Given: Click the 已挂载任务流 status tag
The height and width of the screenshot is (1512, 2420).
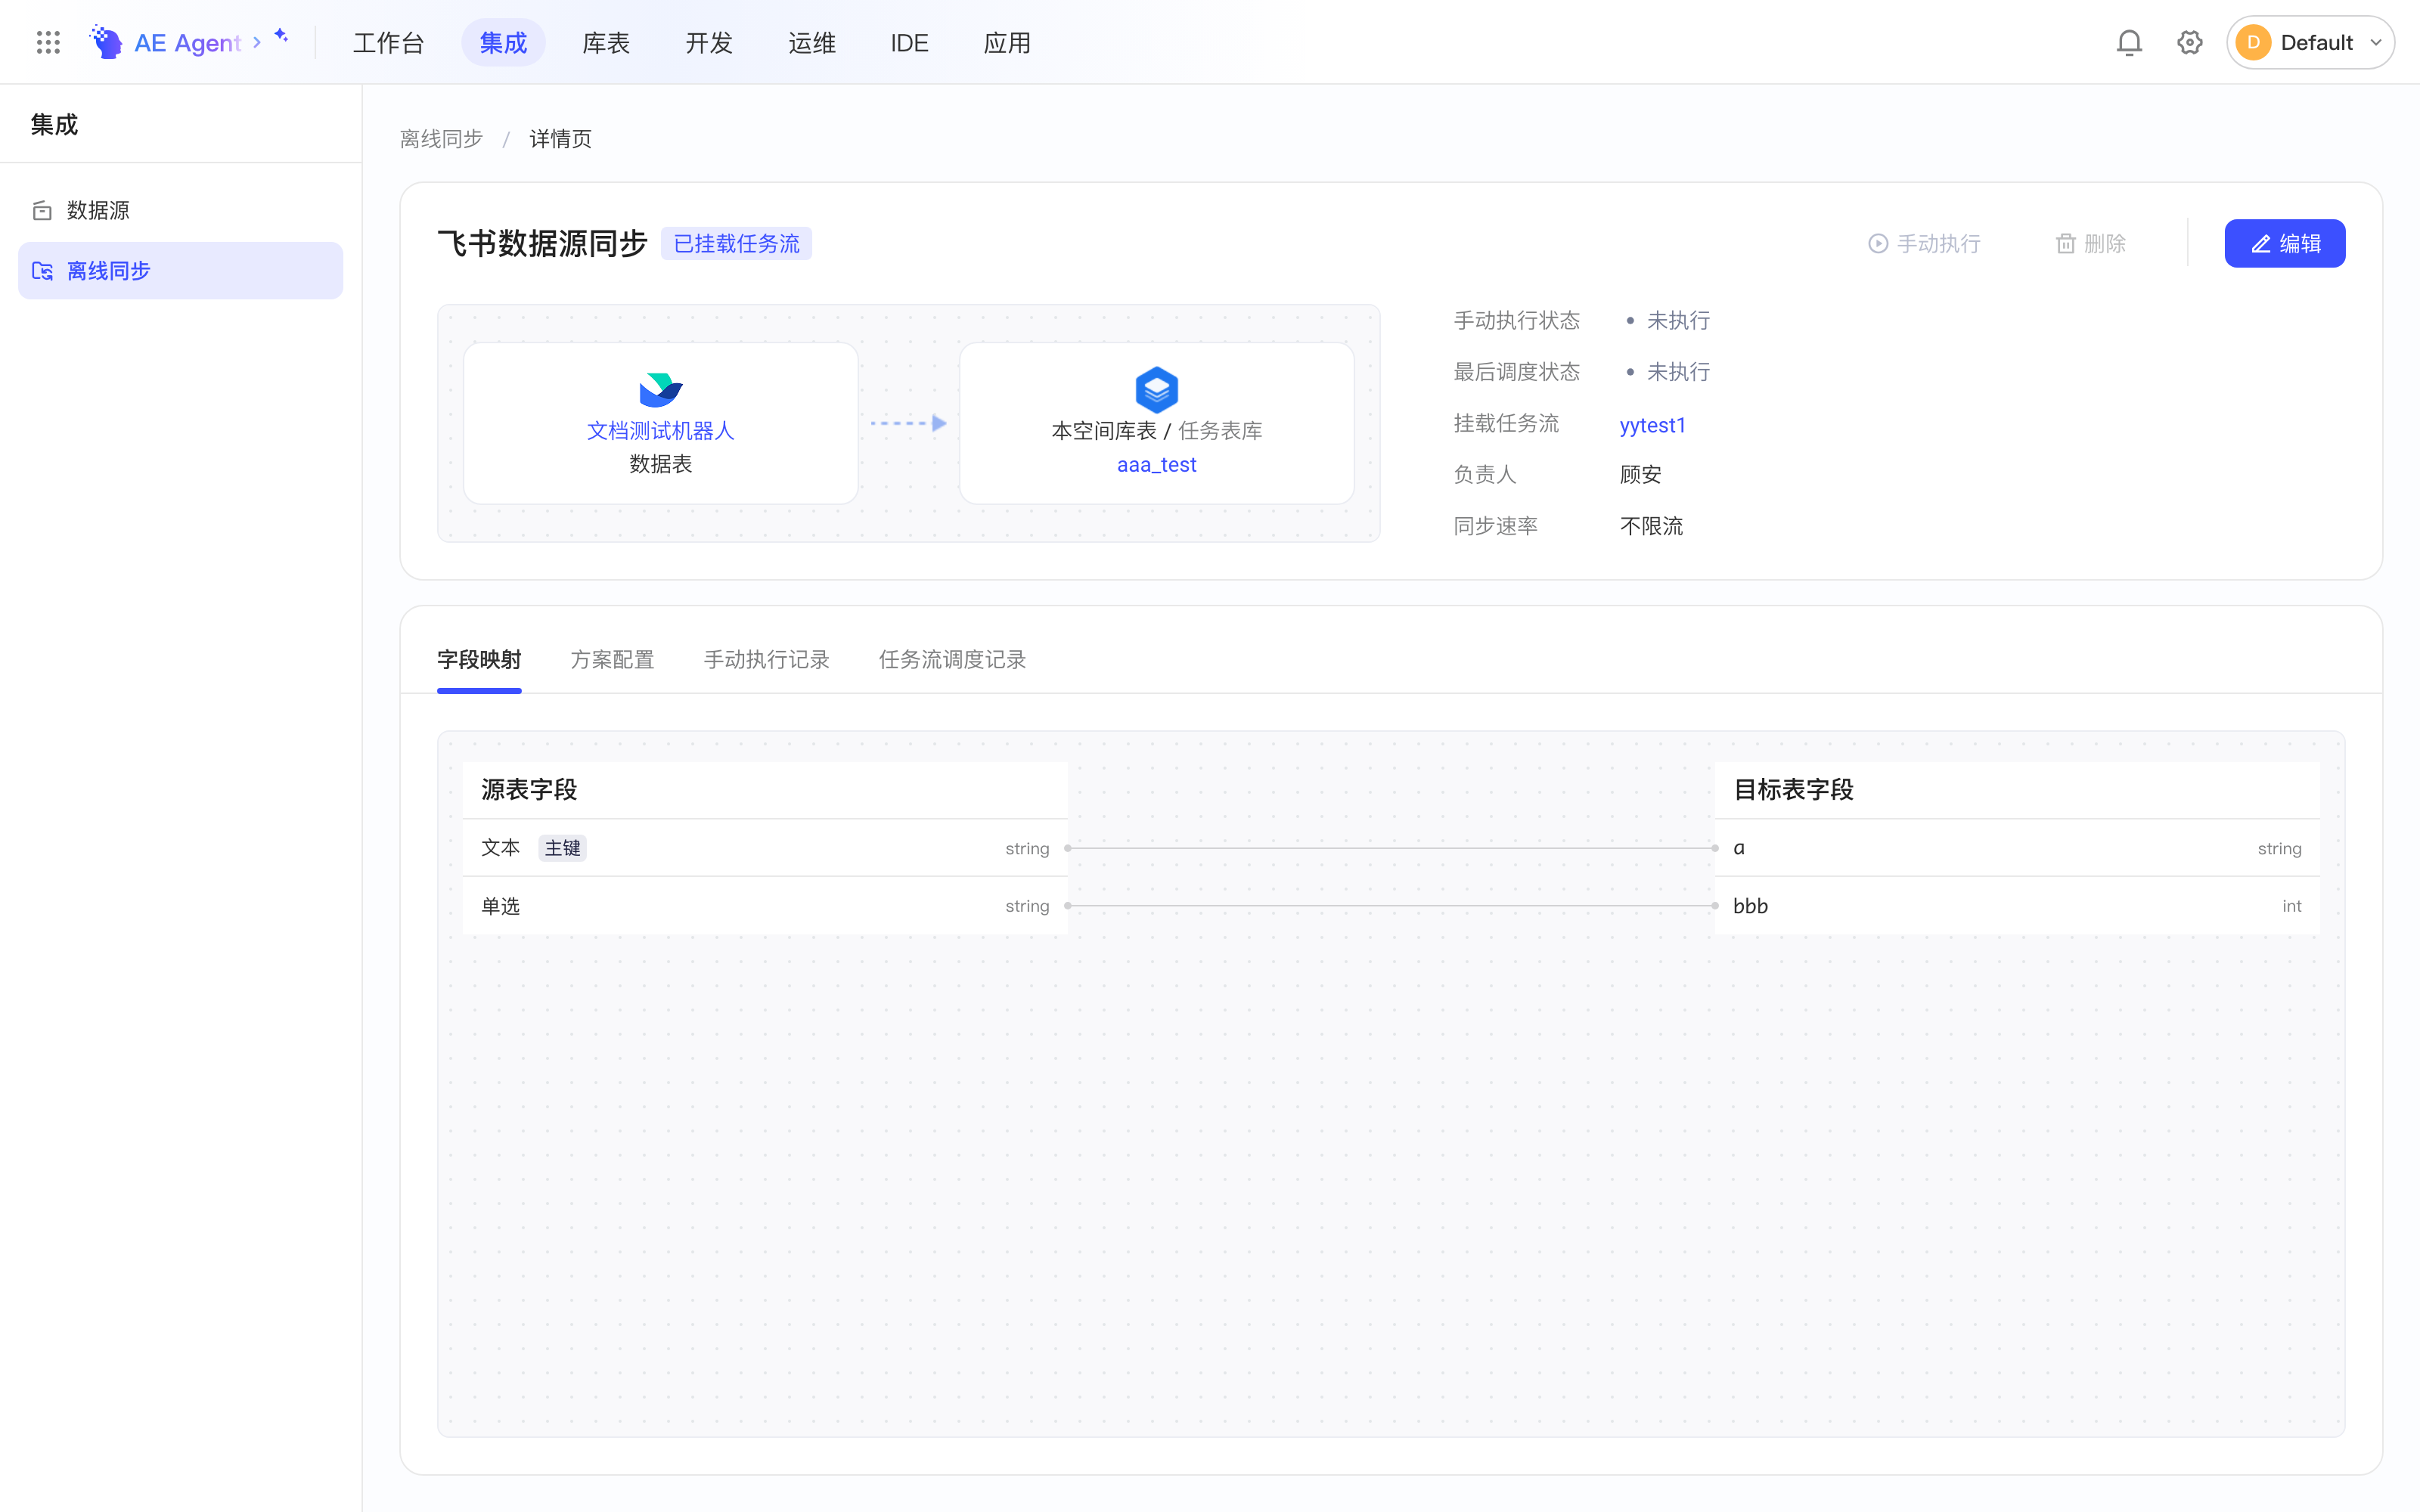Looking at the screenshot, I should pos(736,244).
